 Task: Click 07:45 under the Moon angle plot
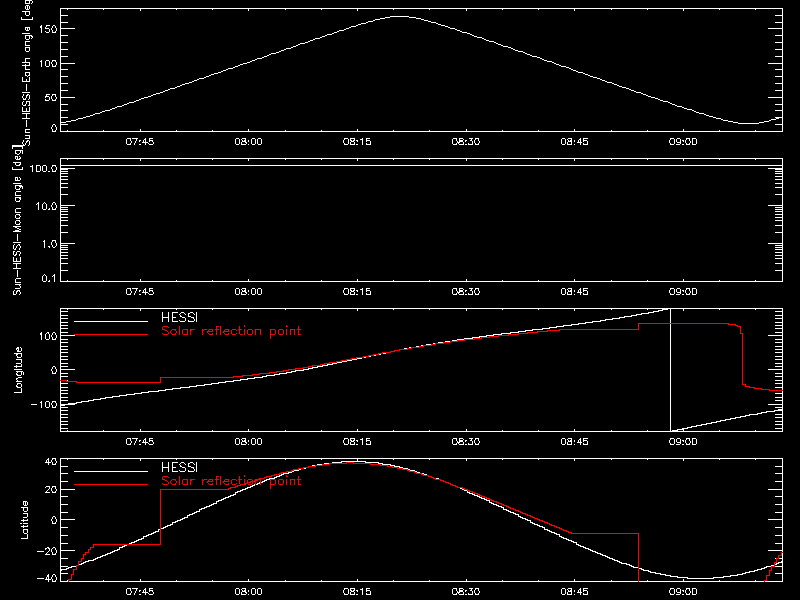click(140, 292)
